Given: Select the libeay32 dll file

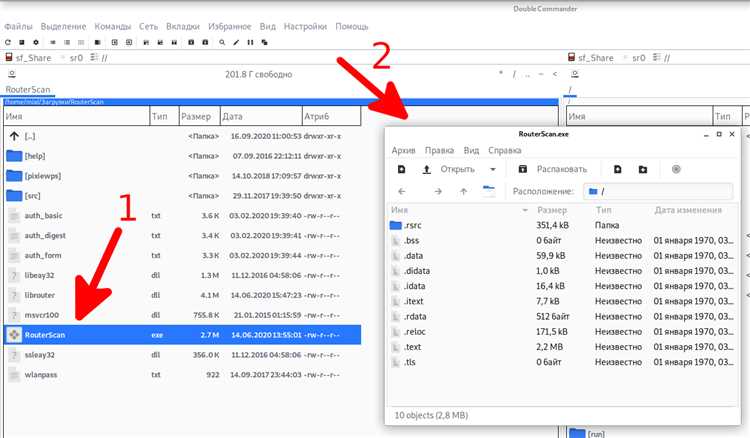Looking at the screenshot, I should (182, 275).
